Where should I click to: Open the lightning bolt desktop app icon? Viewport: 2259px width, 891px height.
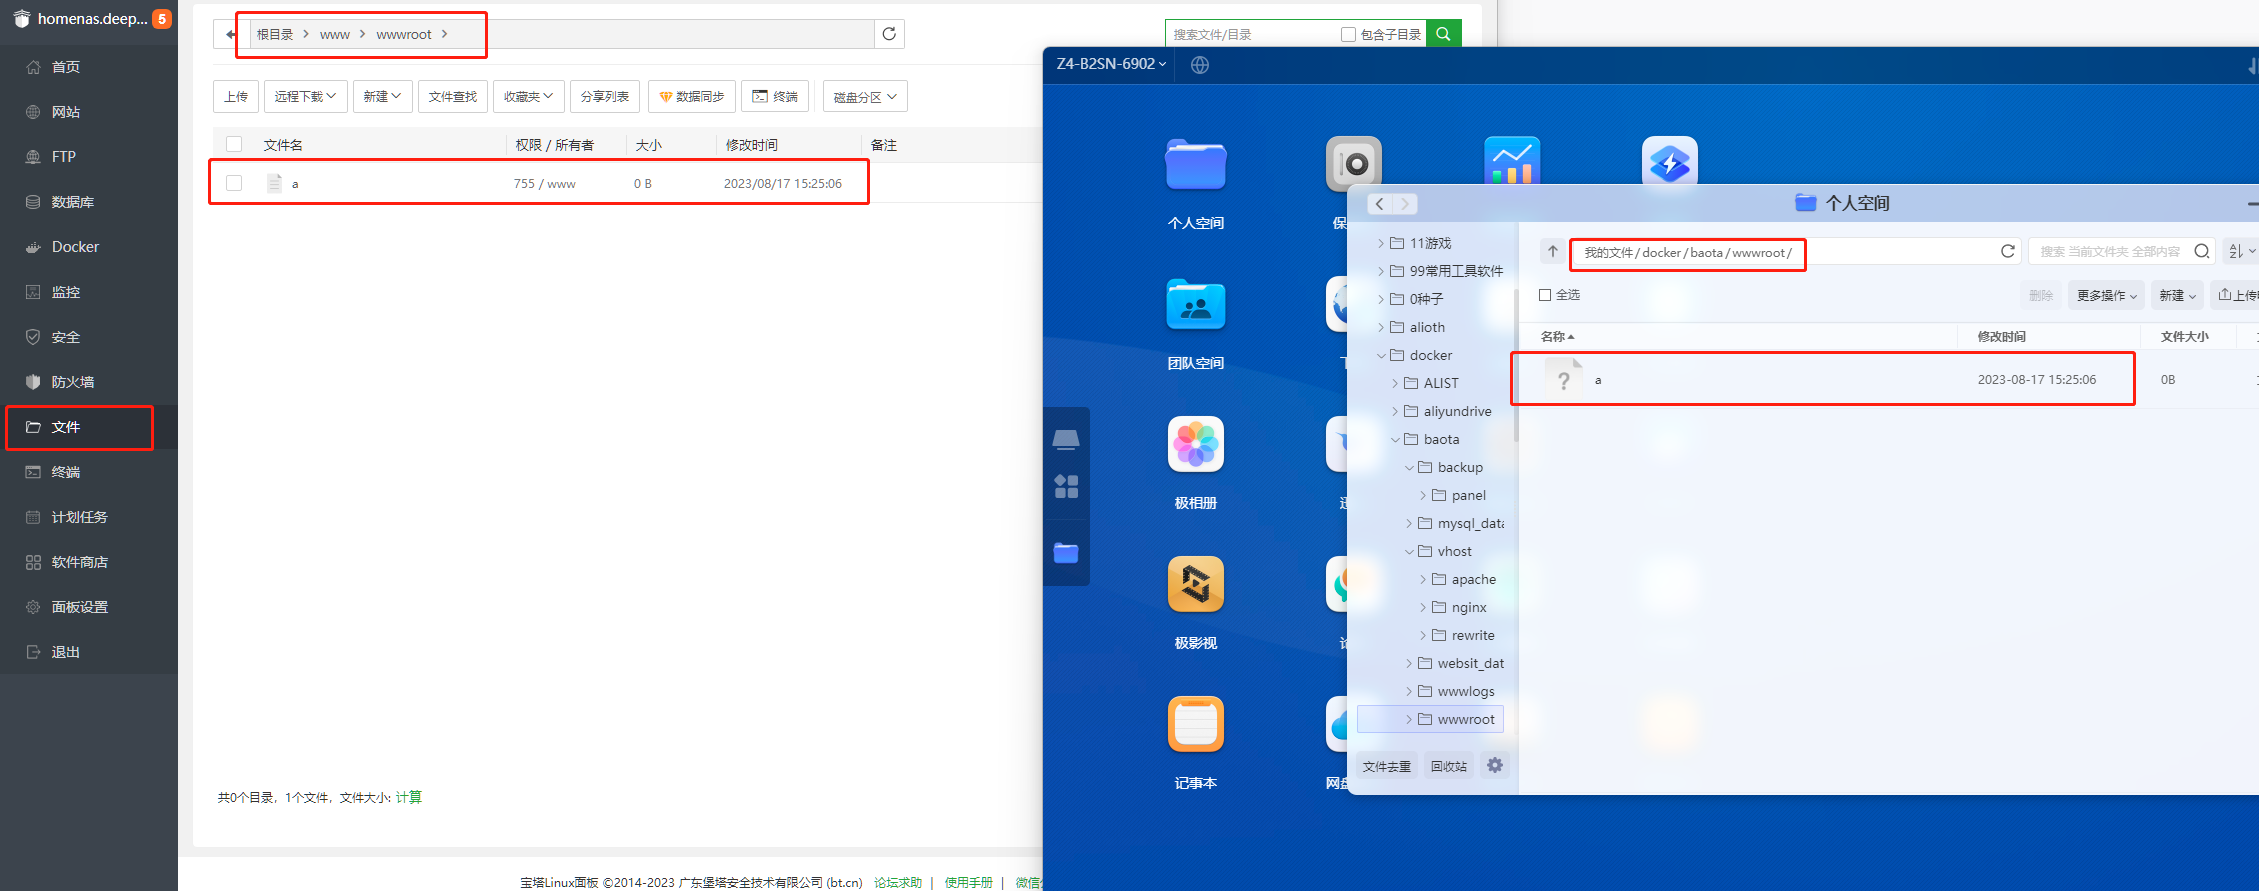[x=1670, y=160]
